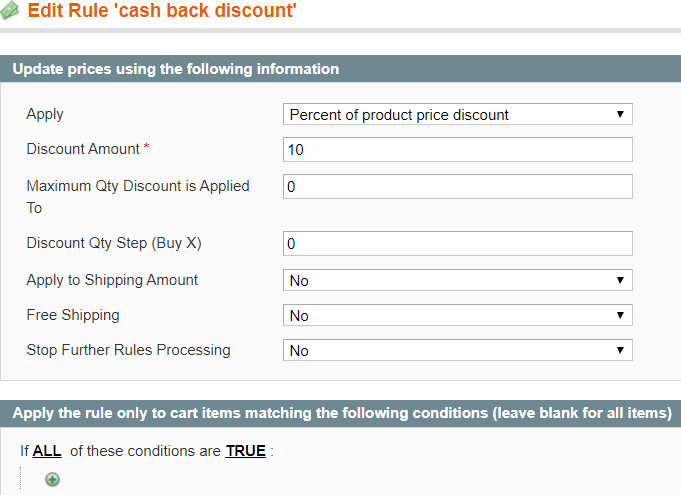Select the Discount Qty Step input field
The width and height of the screenshot is (681, 495).
point(458,244)
